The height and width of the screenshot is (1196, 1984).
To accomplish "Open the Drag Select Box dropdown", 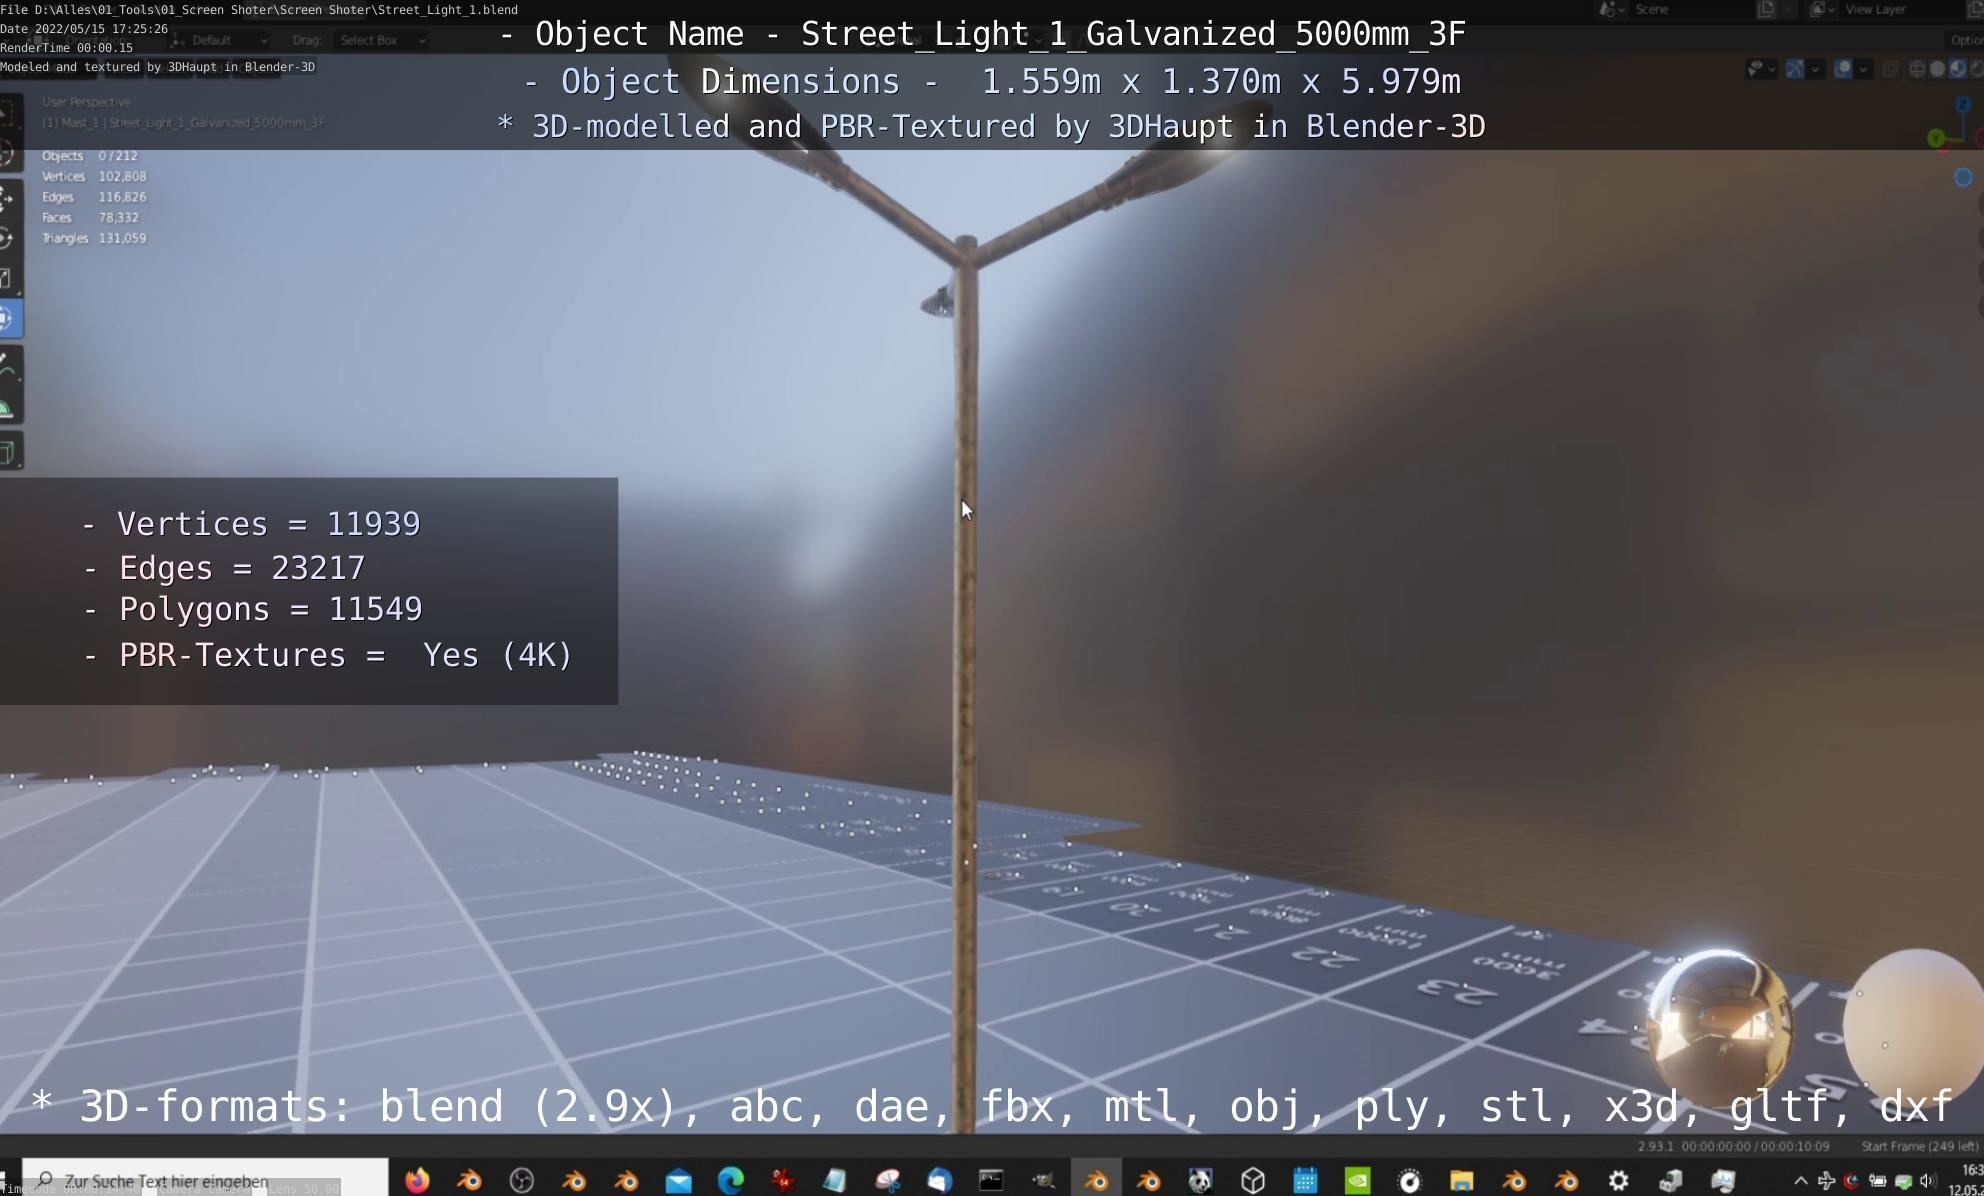I will [382, 40].
